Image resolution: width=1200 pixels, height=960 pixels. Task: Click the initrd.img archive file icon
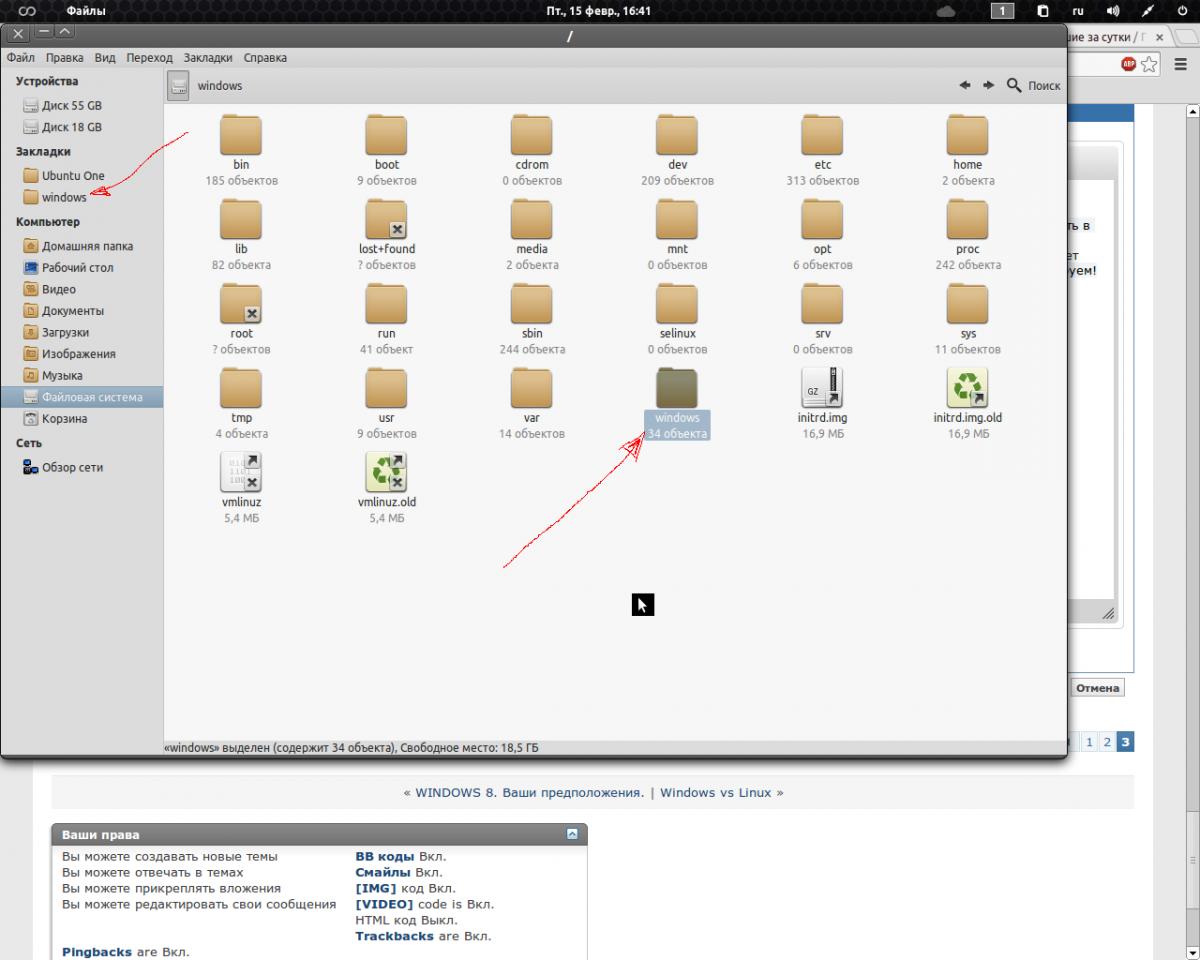[x=822, y=388]
